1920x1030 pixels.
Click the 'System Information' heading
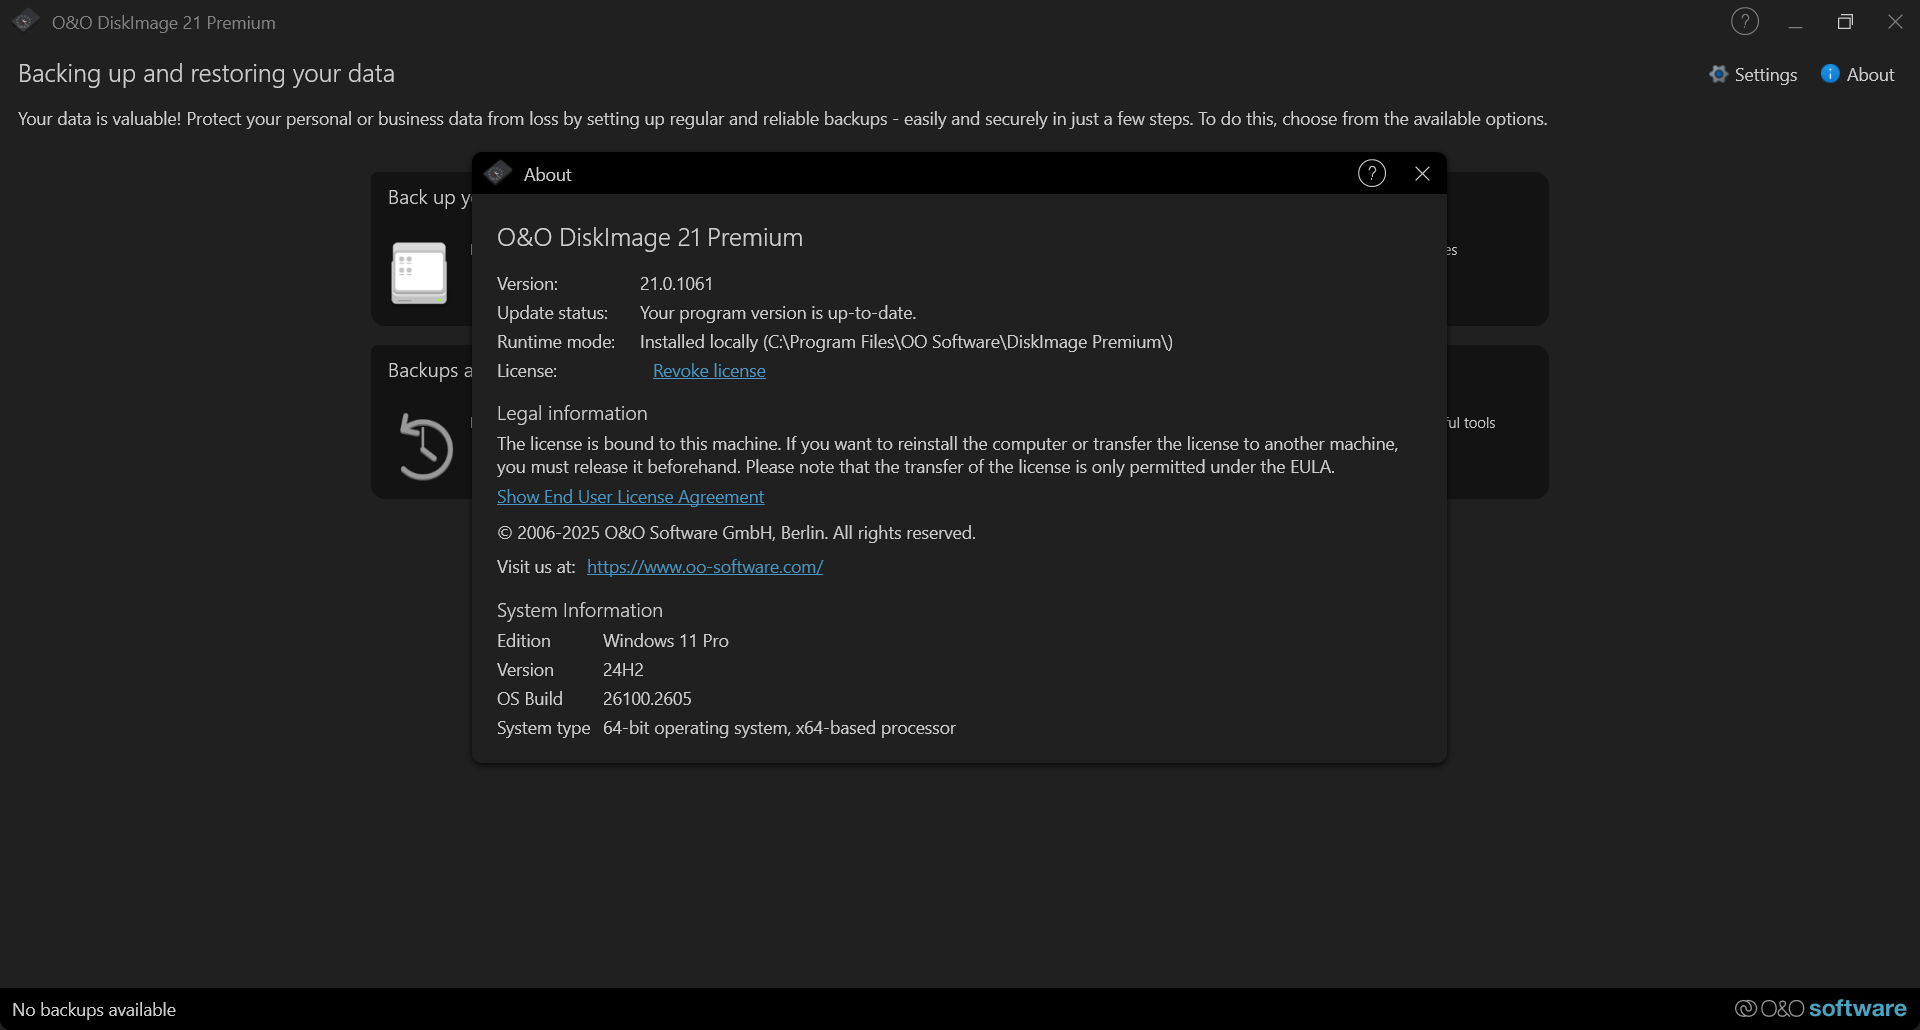(580, 611)
